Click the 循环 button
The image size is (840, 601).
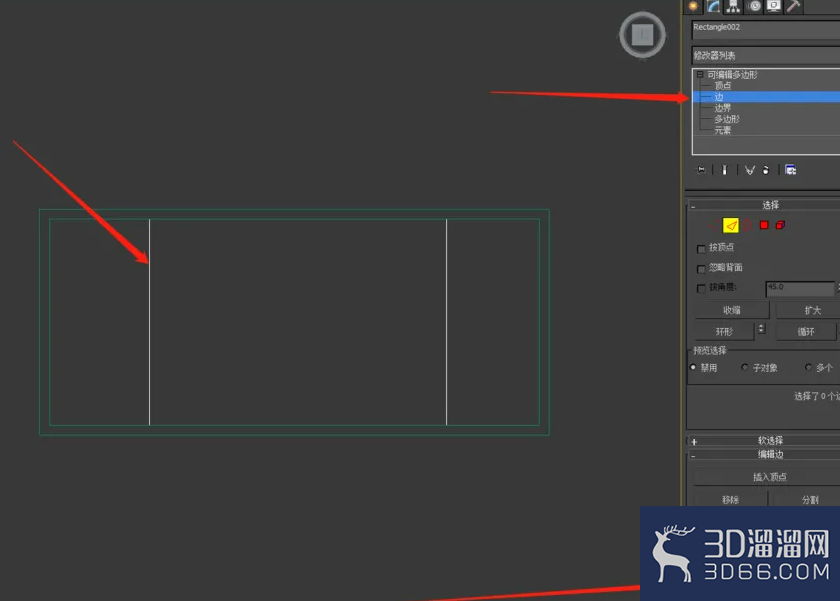(806, 332)
